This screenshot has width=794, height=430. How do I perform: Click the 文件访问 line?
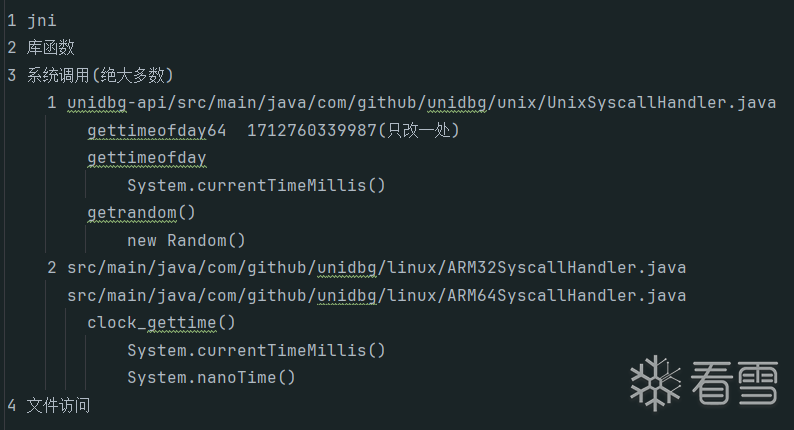[x=58, y=405]
